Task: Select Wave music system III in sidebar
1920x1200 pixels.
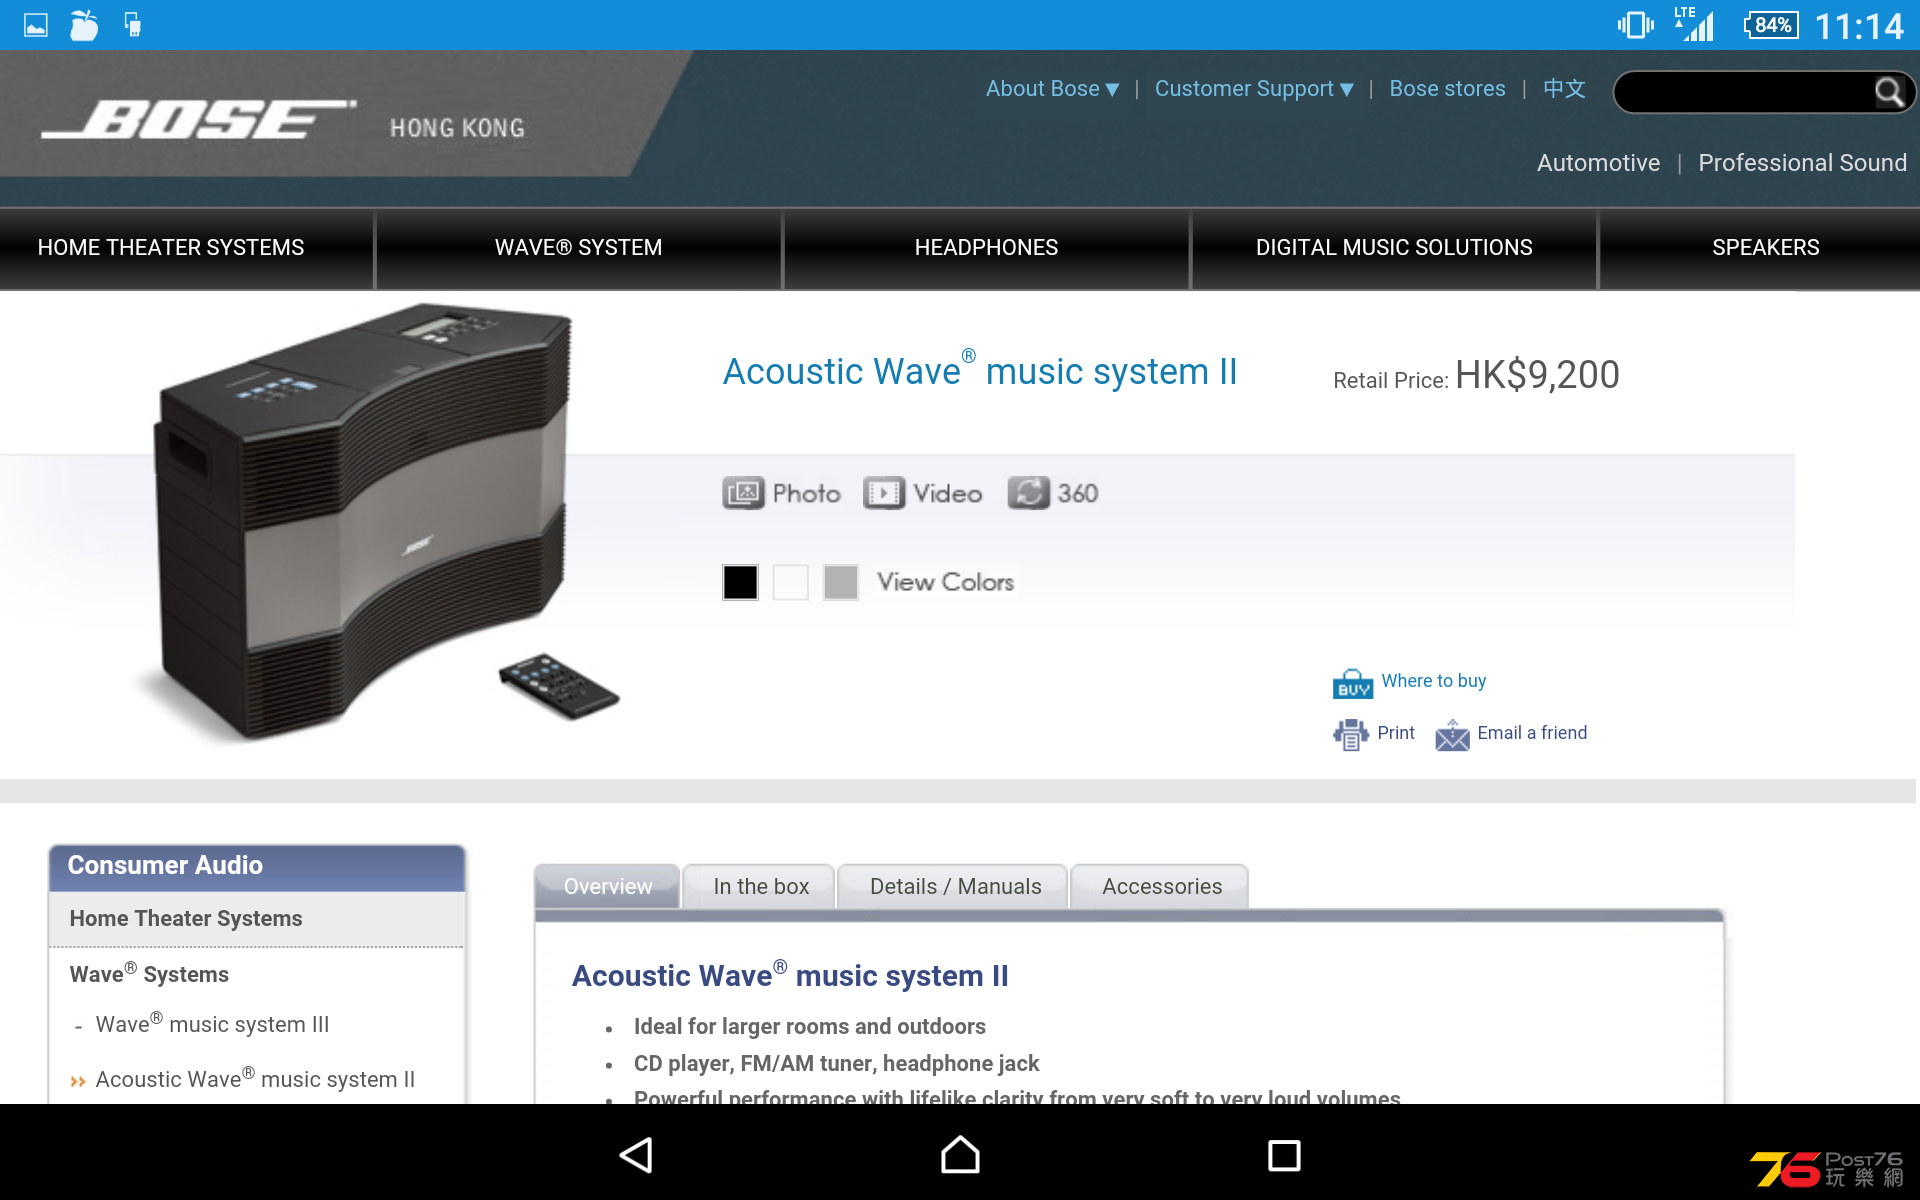Action: click(x=212, y=1025)
